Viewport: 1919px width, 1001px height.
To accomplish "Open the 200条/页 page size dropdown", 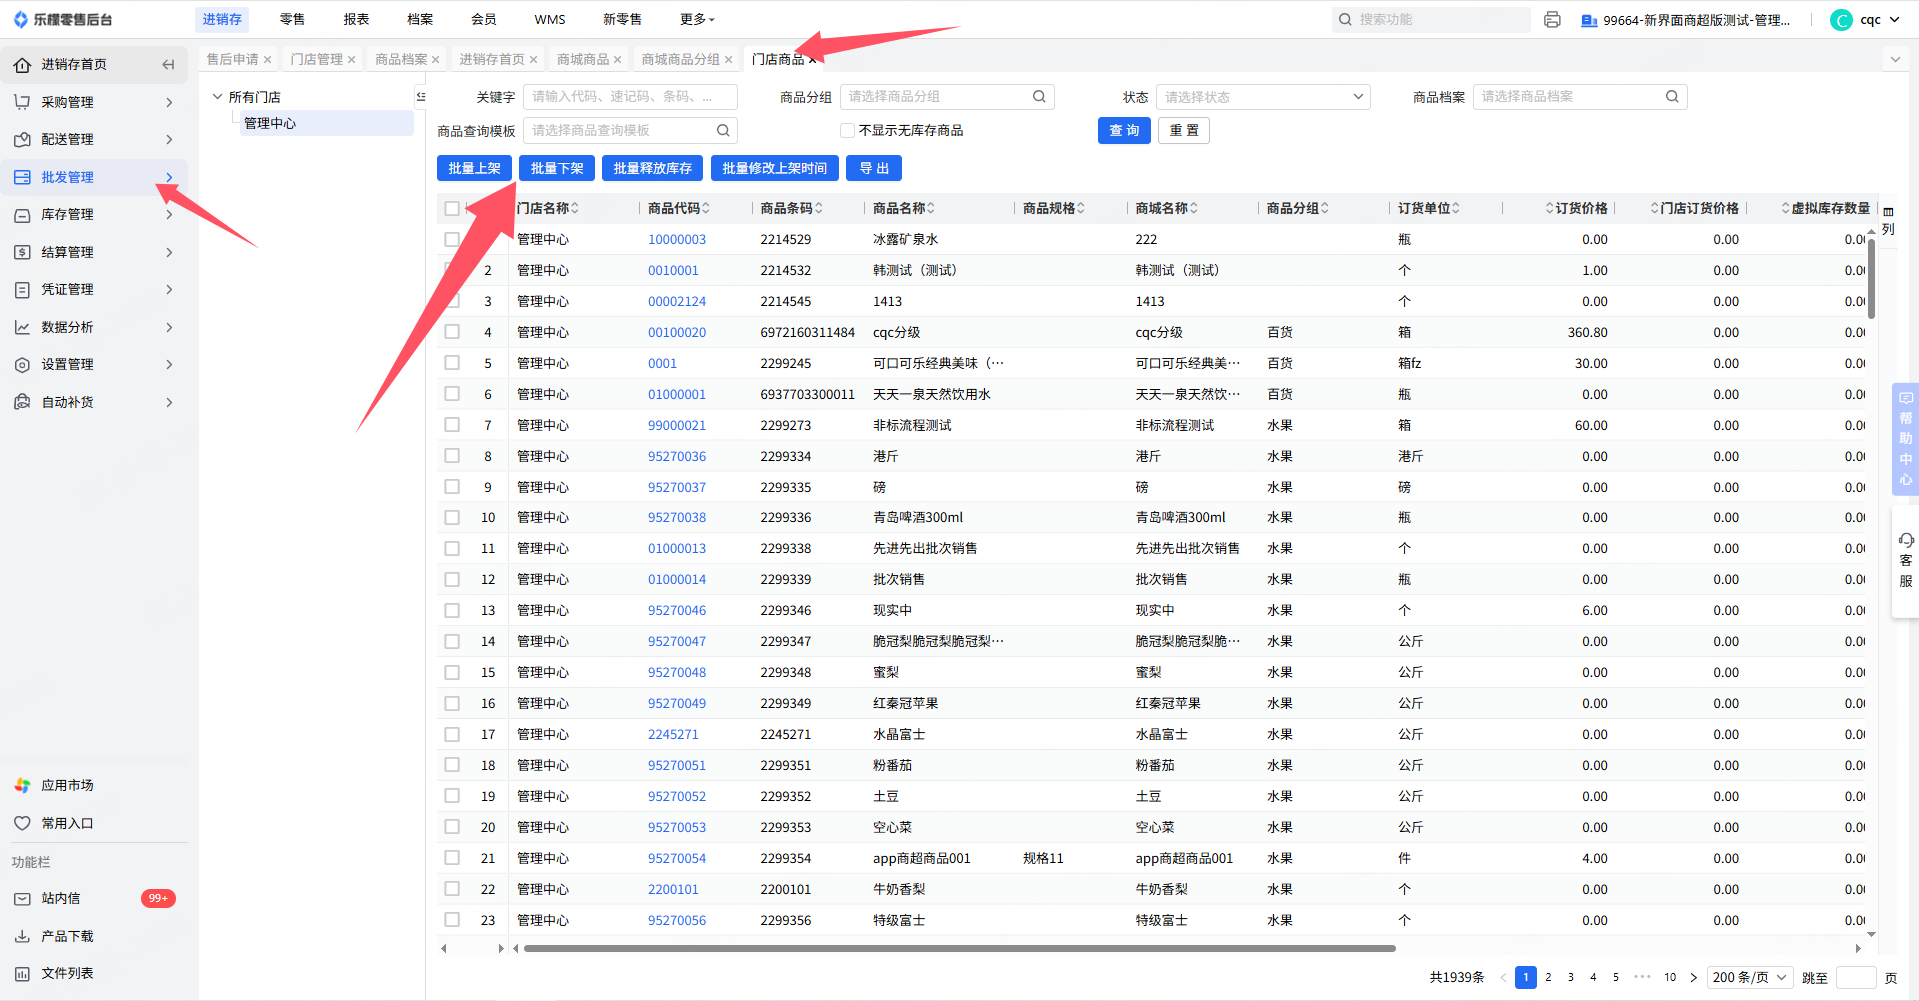I will click(x=1750, y=977).
